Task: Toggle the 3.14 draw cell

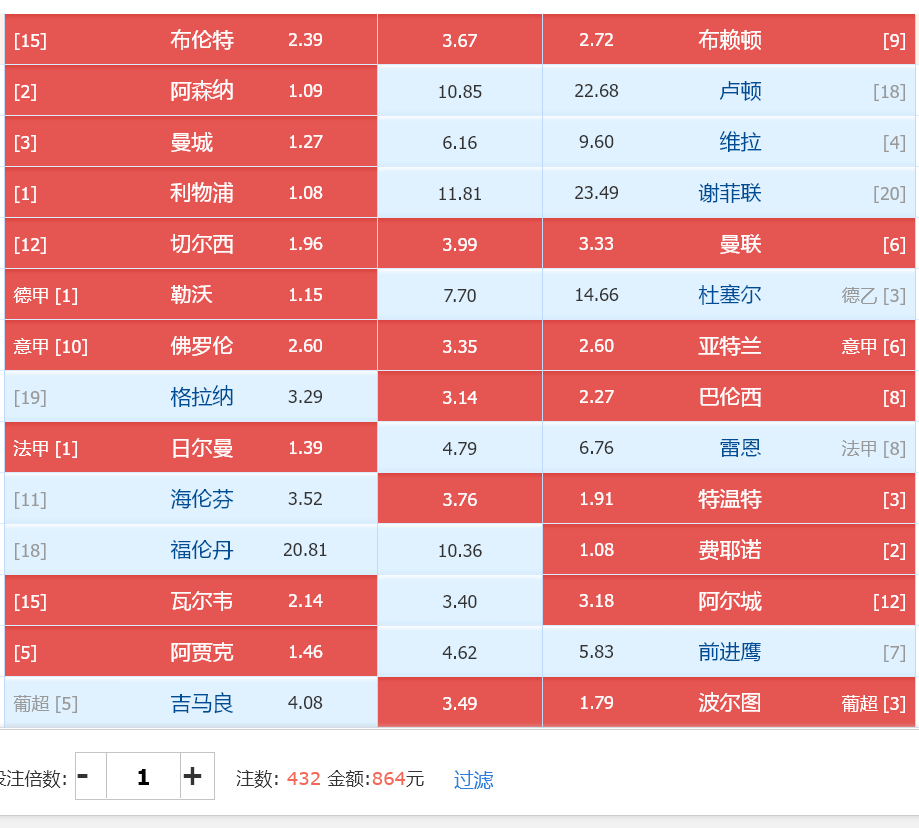Action: tap(460, 396)
